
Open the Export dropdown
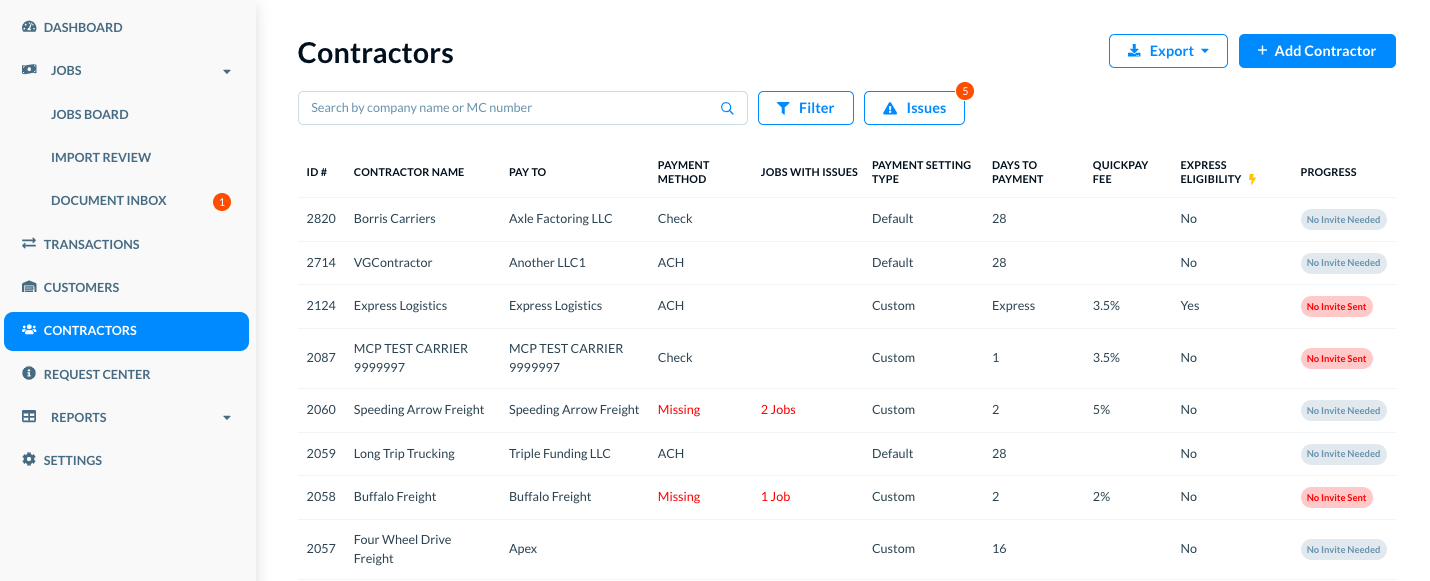click(1167, 51)
